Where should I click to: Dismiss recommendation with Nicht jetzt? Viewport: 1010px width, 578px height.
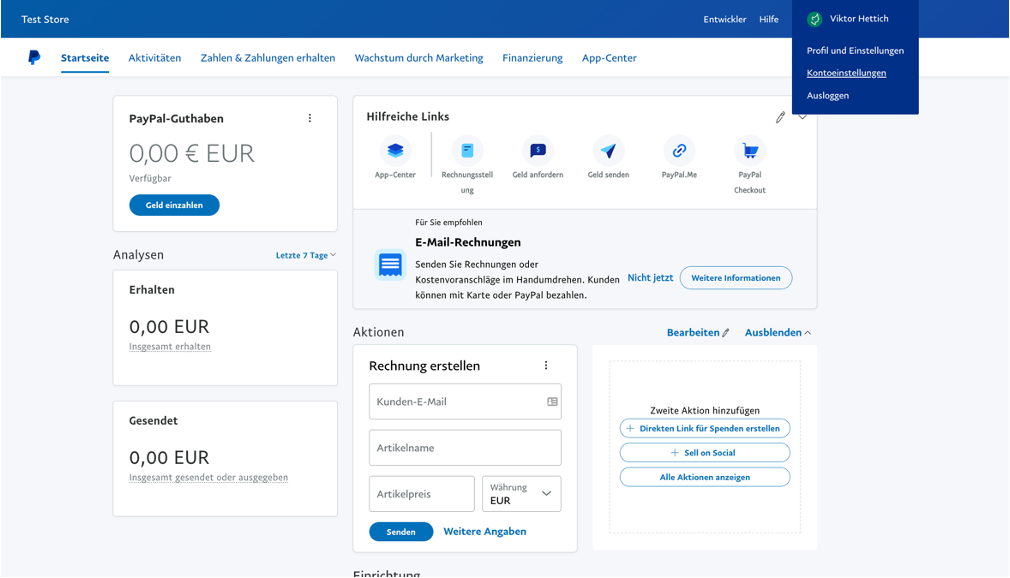pos(650,278)
